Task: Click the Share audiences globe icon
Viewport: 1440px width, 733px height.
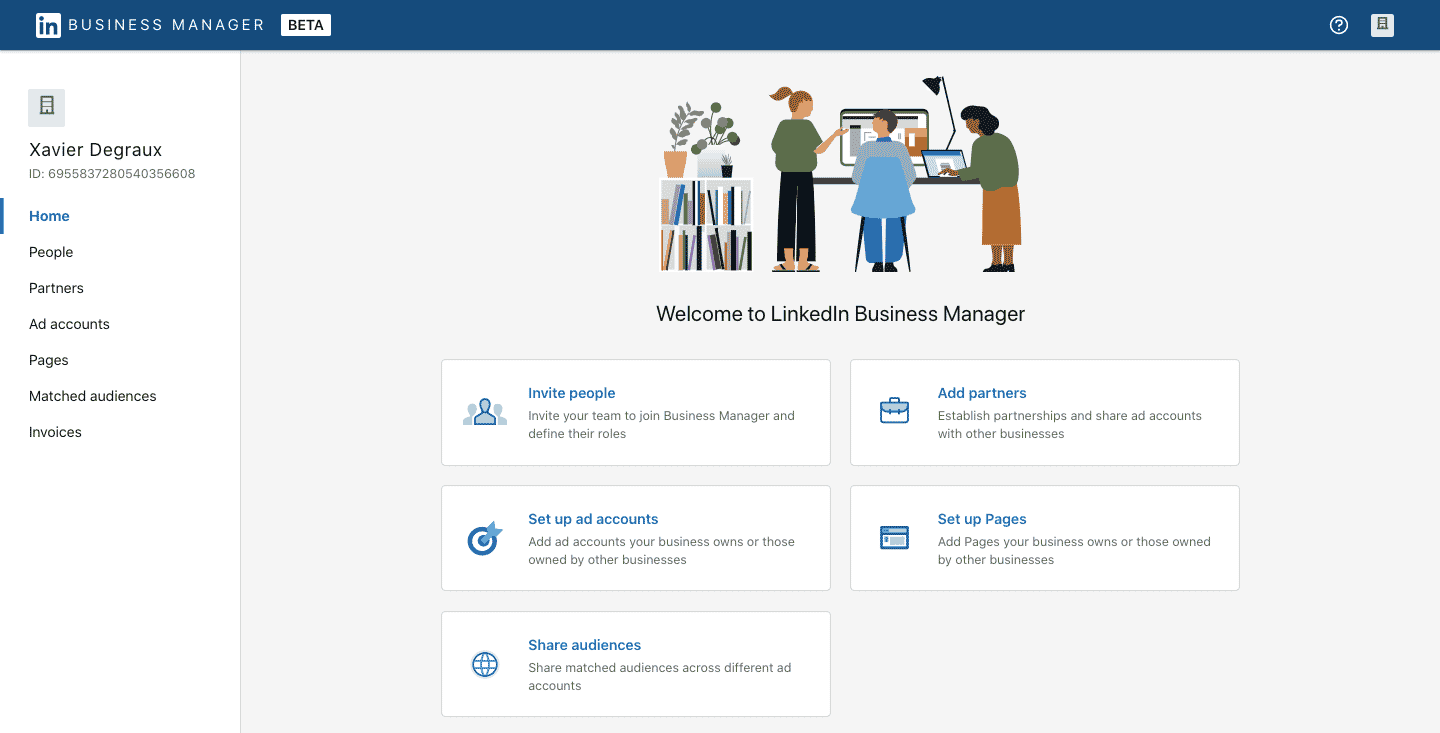Action: 485,664
